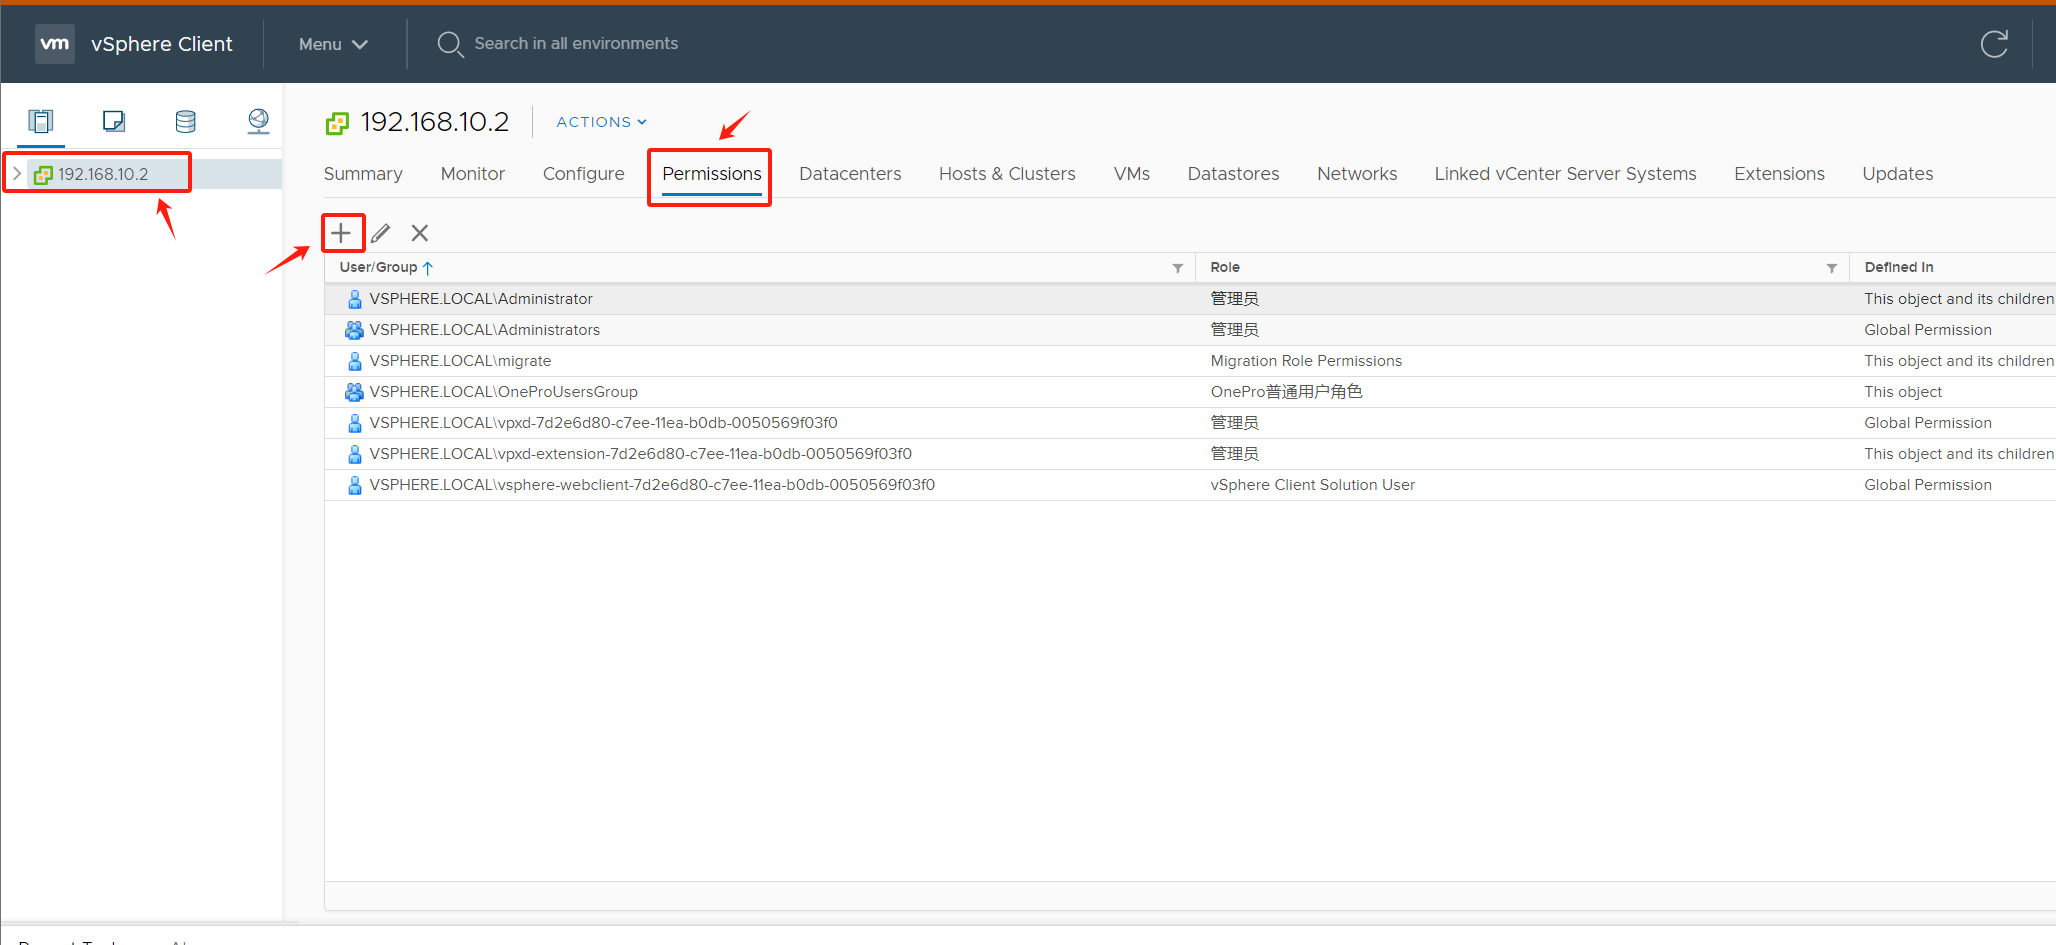The width and height of the screenshot is (2056, 945).
Task: Click the Migration Role Permissions cell
Action: pos(1306,361)
